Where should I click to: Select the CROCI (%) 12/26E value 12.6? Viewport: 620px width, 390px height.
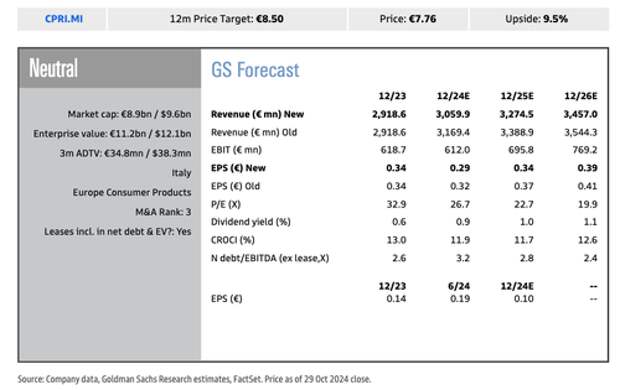pyautogui.click(x=587, y=240)
